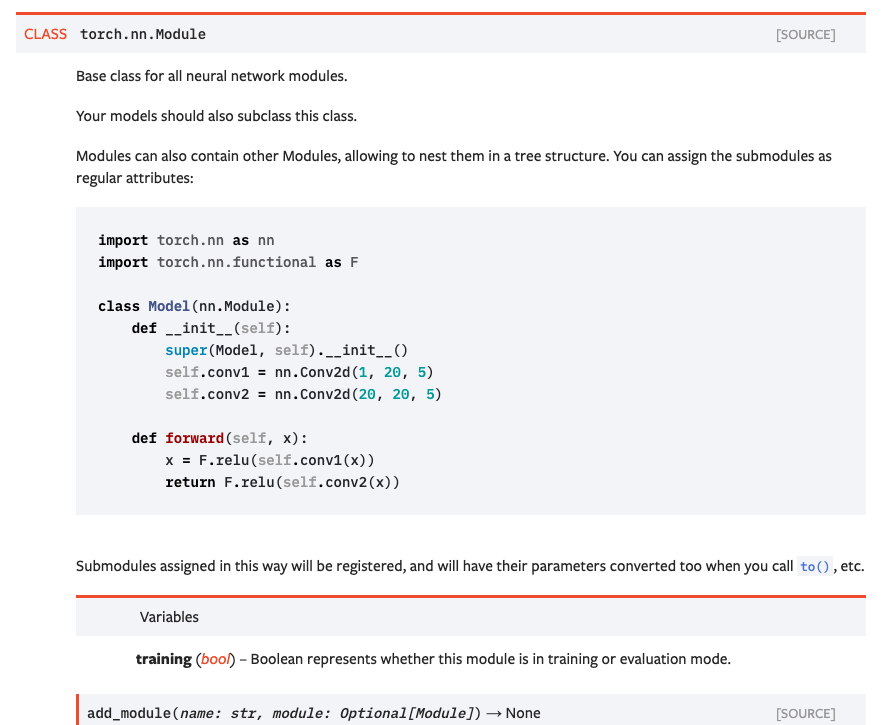This screenshot has height=725, width=890.
Task: Click 'super(Model, self).__init__()' line
Action: point(287,350)
